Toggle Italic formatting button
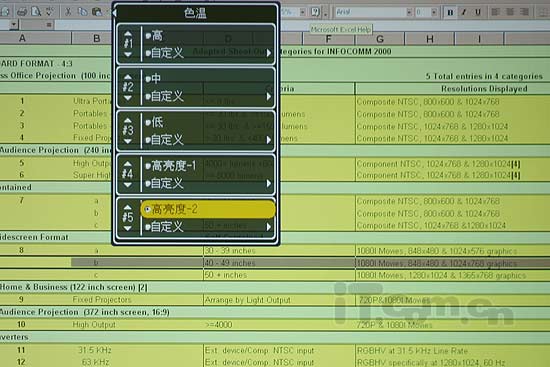 click(x=464, y=12)
